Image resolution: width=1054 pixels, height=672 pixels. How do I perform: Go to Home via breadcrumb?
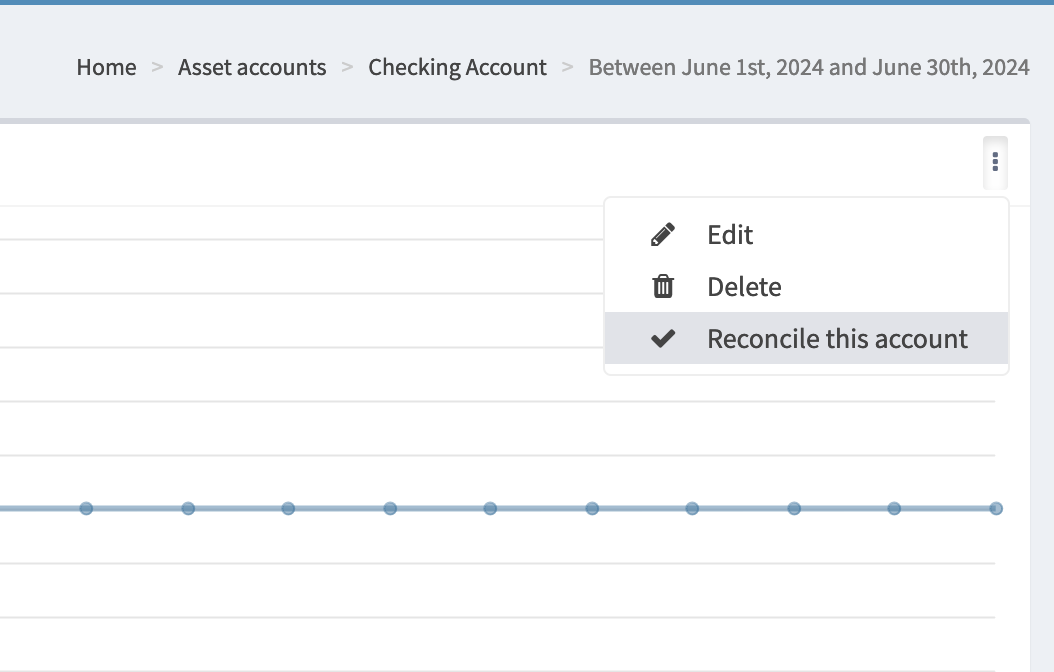[106, 67]
